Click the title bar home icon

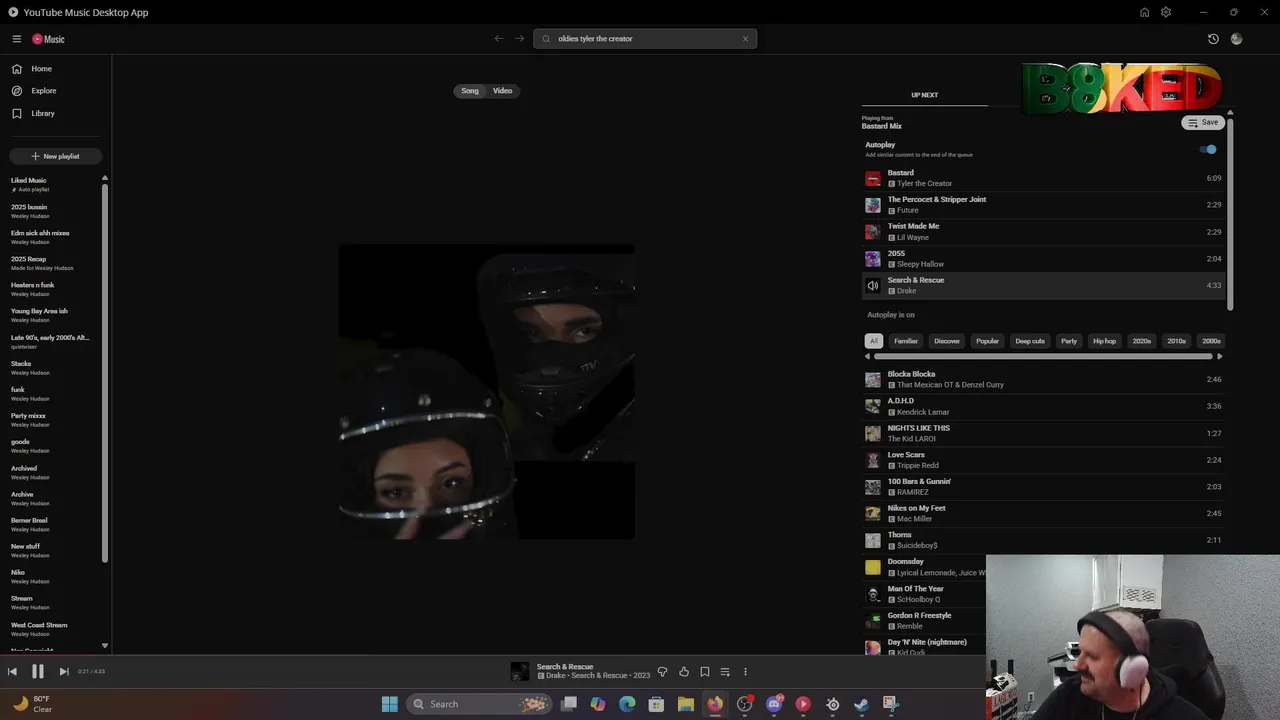(x=1144, y=12)
